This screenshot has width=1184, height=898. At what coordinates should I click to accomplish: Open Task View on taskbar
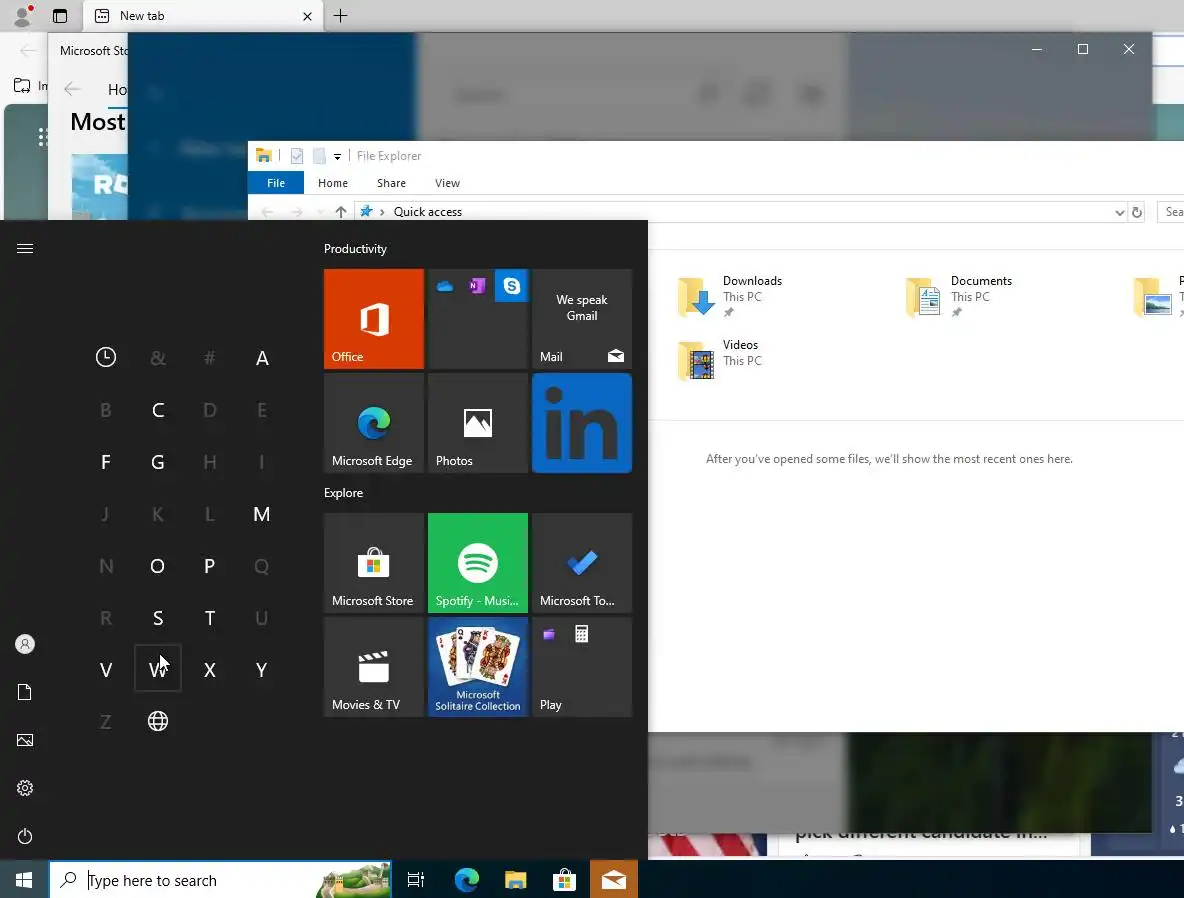click(x=415, y=880)
